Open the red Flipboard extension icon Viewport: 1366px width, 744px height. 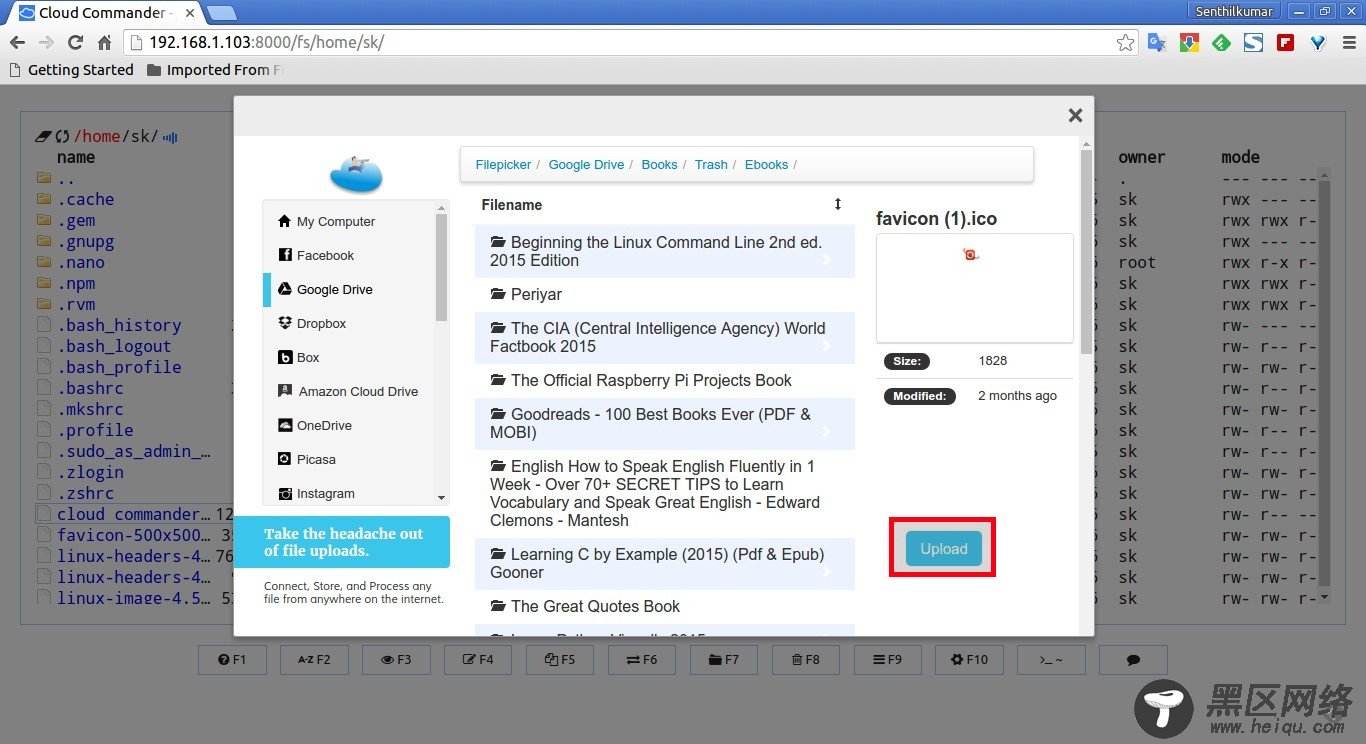point(1285,43)
